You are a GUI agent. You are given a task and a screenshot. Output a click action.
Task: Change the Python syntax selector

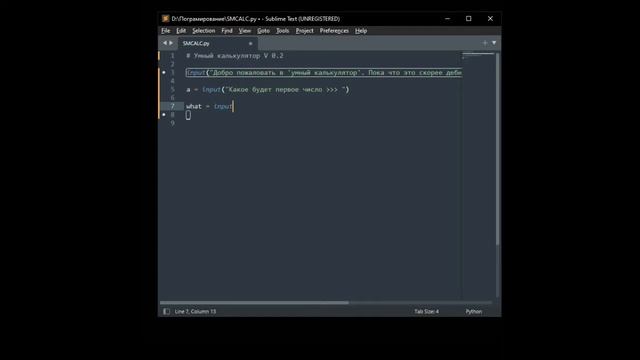[473, 311]
